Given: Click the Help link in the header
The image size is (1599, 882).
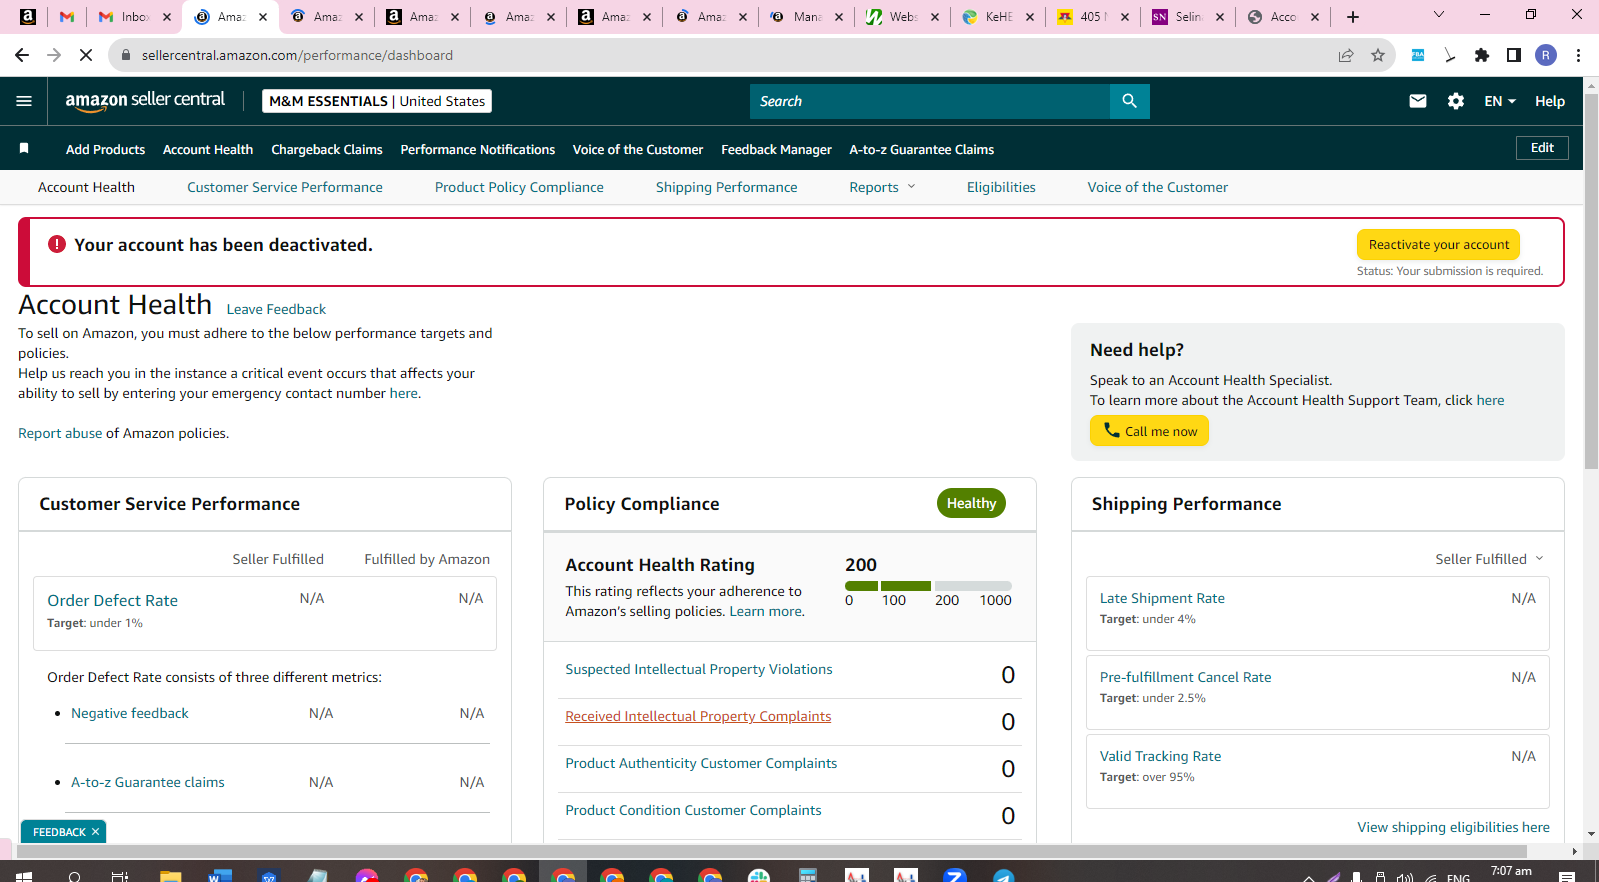Looking at the screenshot, I should [x=1550, y=101].
